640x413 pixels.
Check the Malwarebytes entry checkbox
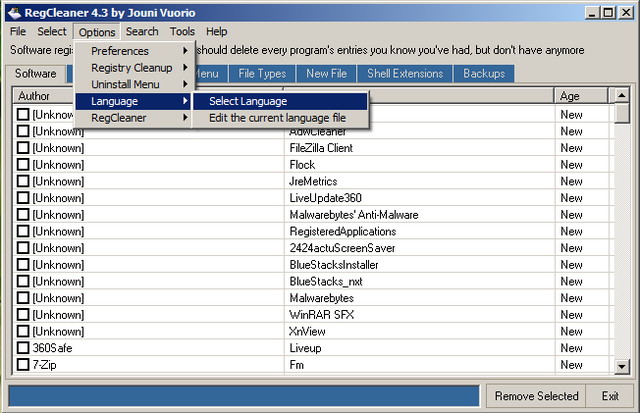pos(23,298)
